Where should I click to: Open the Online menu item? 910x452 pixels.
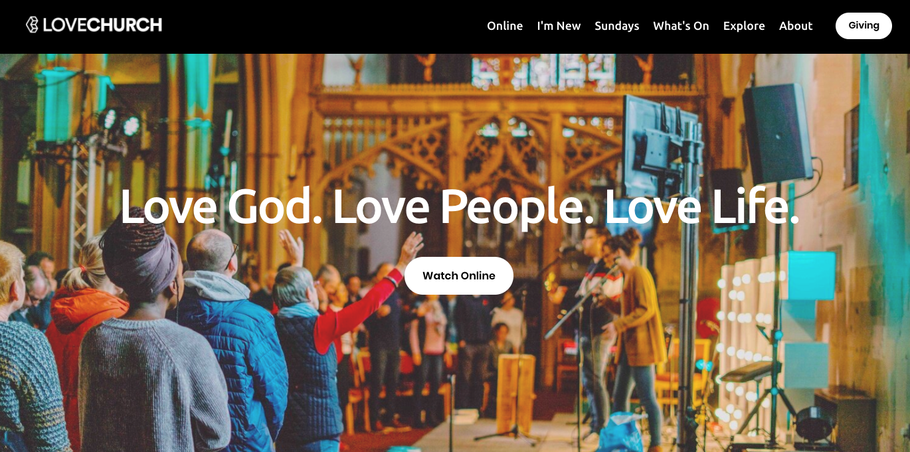click(x=504, y=26)
